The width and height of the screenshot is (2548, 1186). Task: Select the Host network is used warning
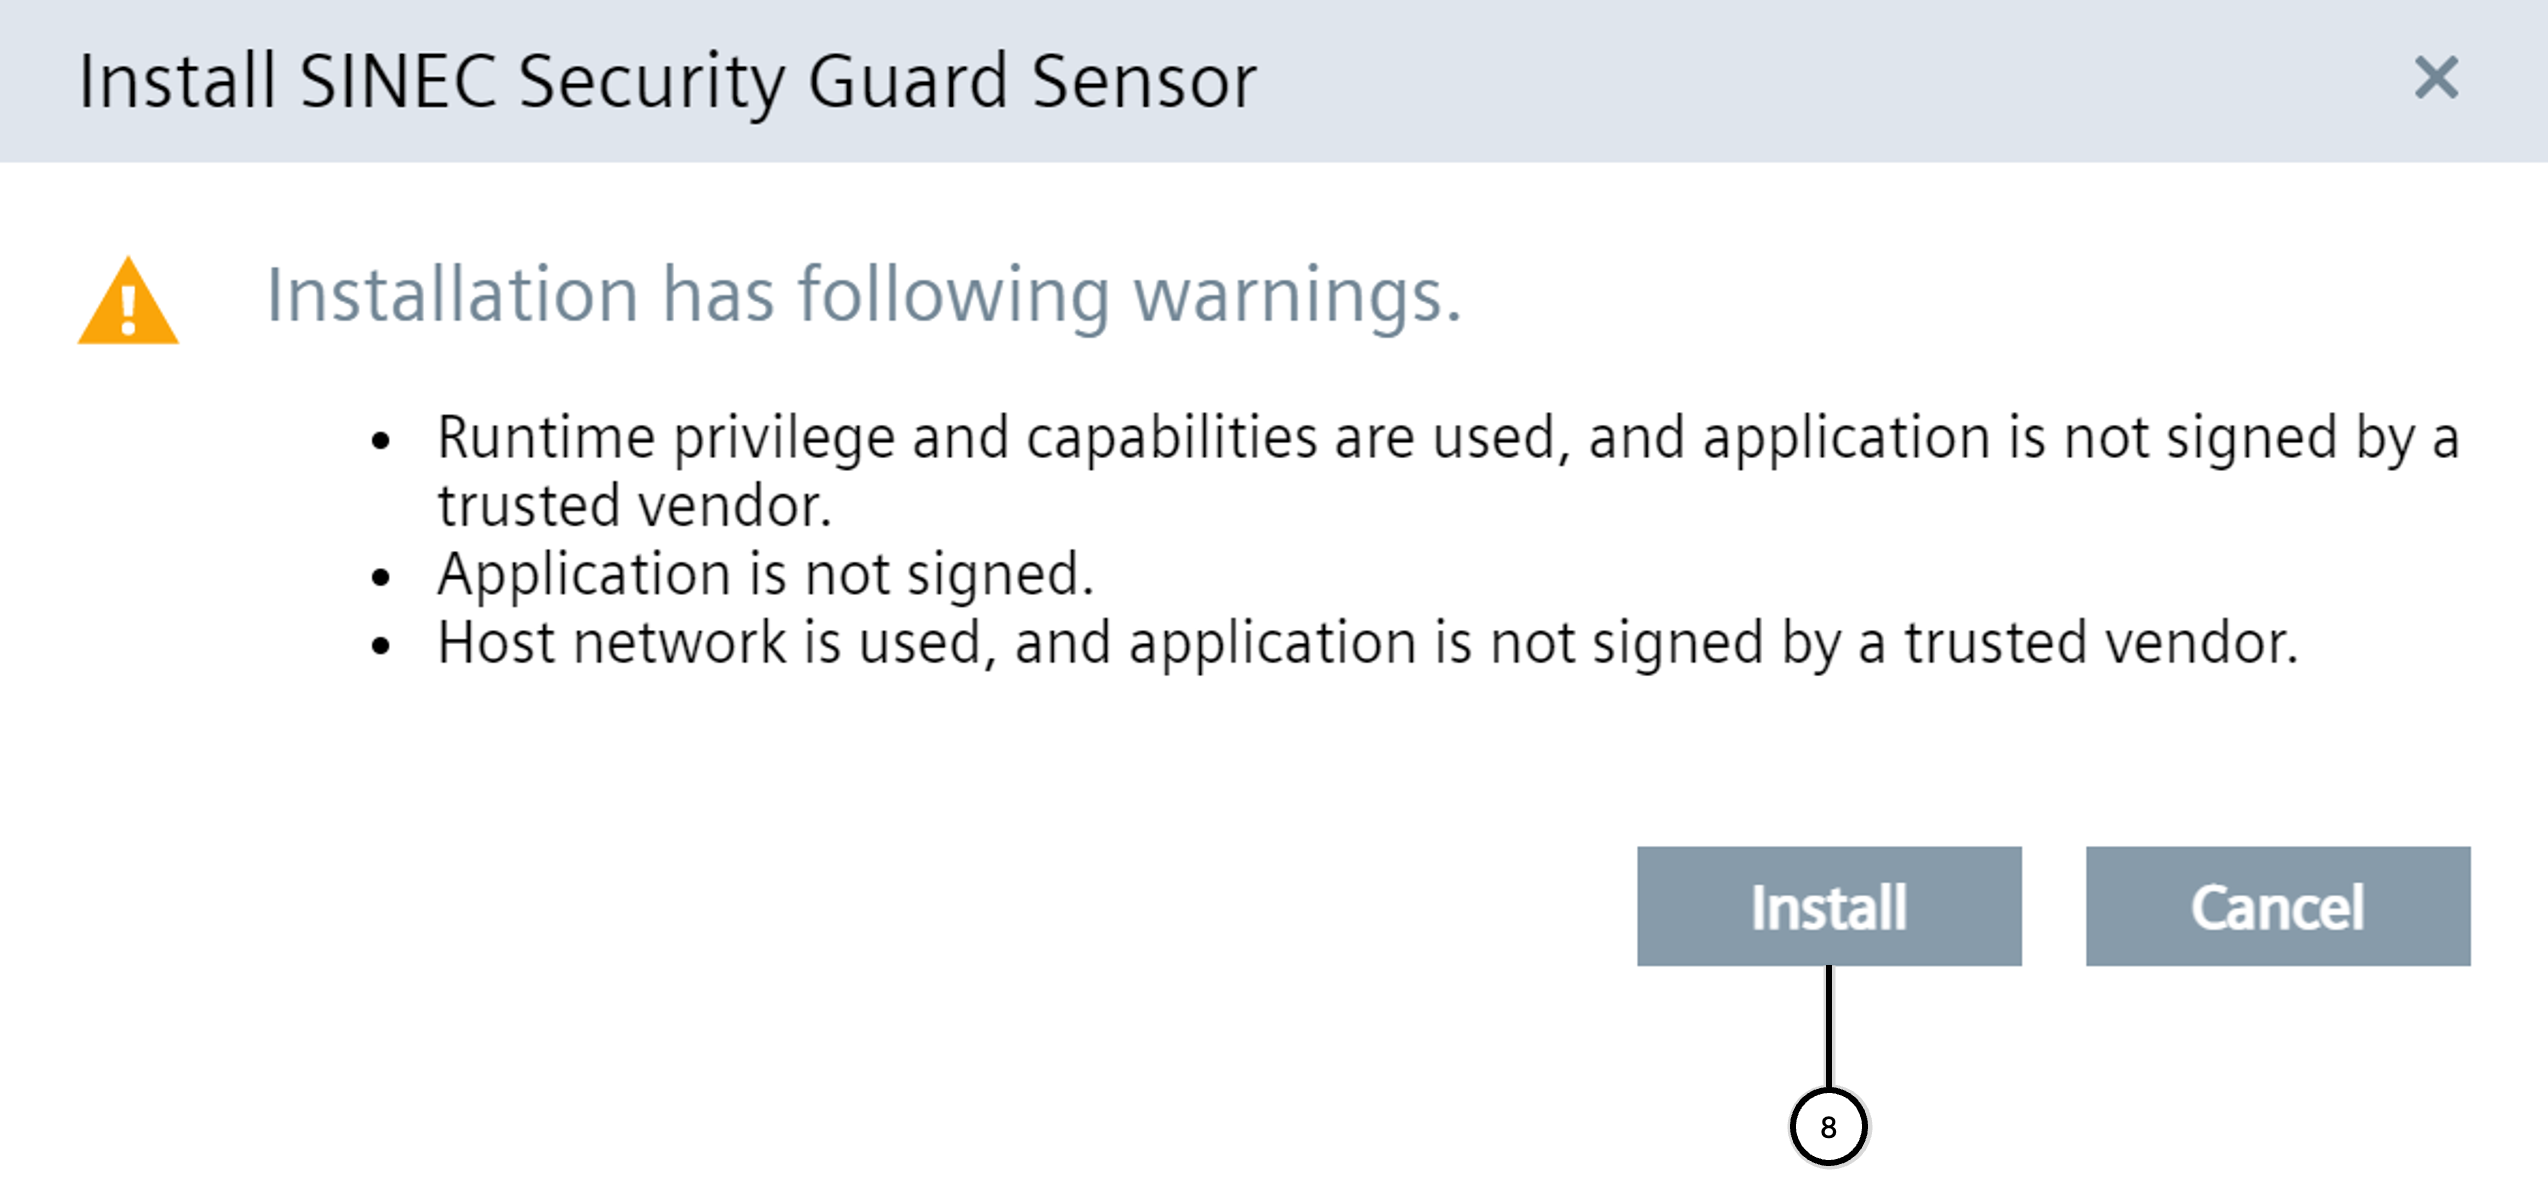point(1367,643)
